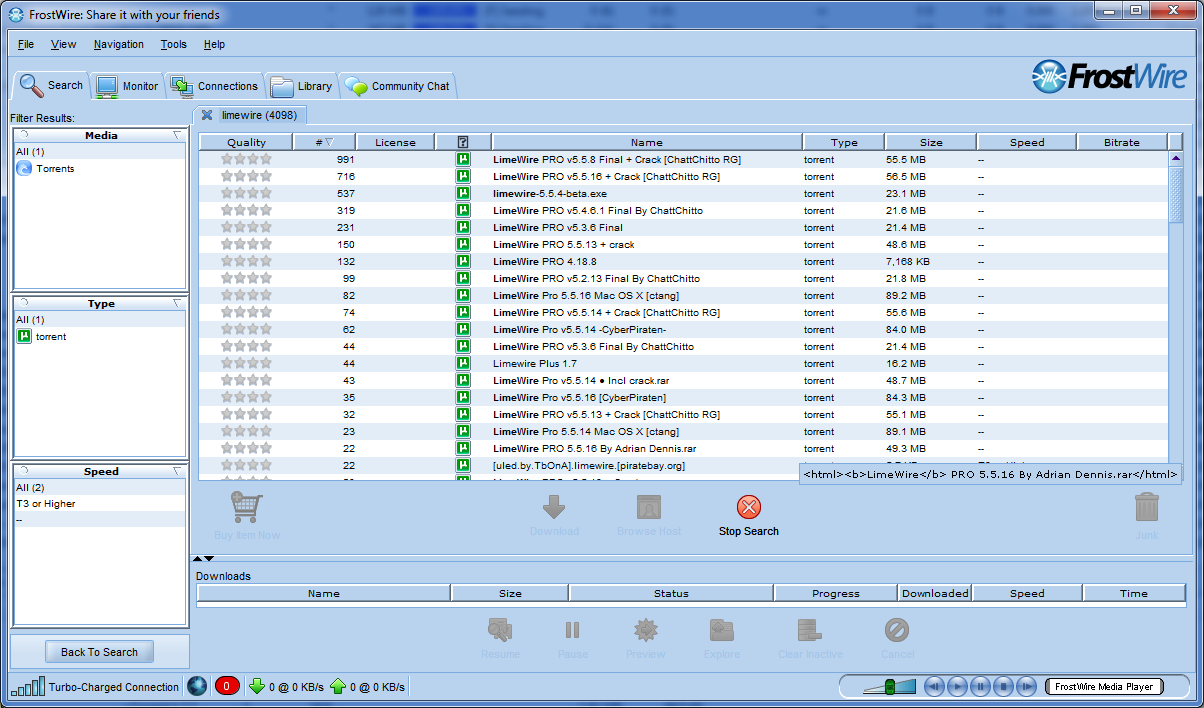Click the Torrents media filter icon
Screen dimensions: 1204x708
[25, 168]
